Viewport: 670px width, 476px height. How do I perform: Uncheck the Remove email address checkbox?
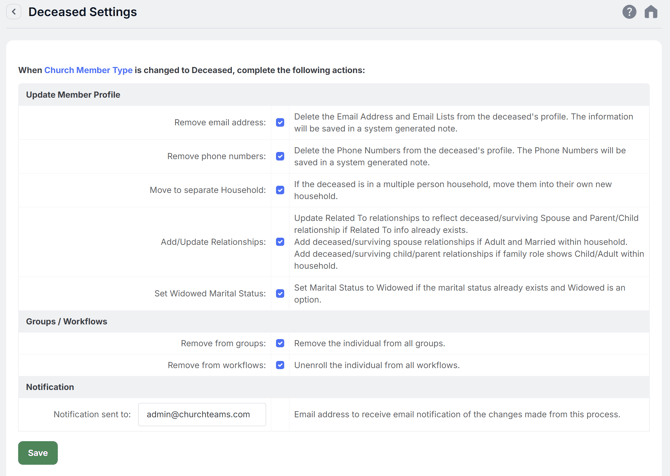tap(280, 123)
